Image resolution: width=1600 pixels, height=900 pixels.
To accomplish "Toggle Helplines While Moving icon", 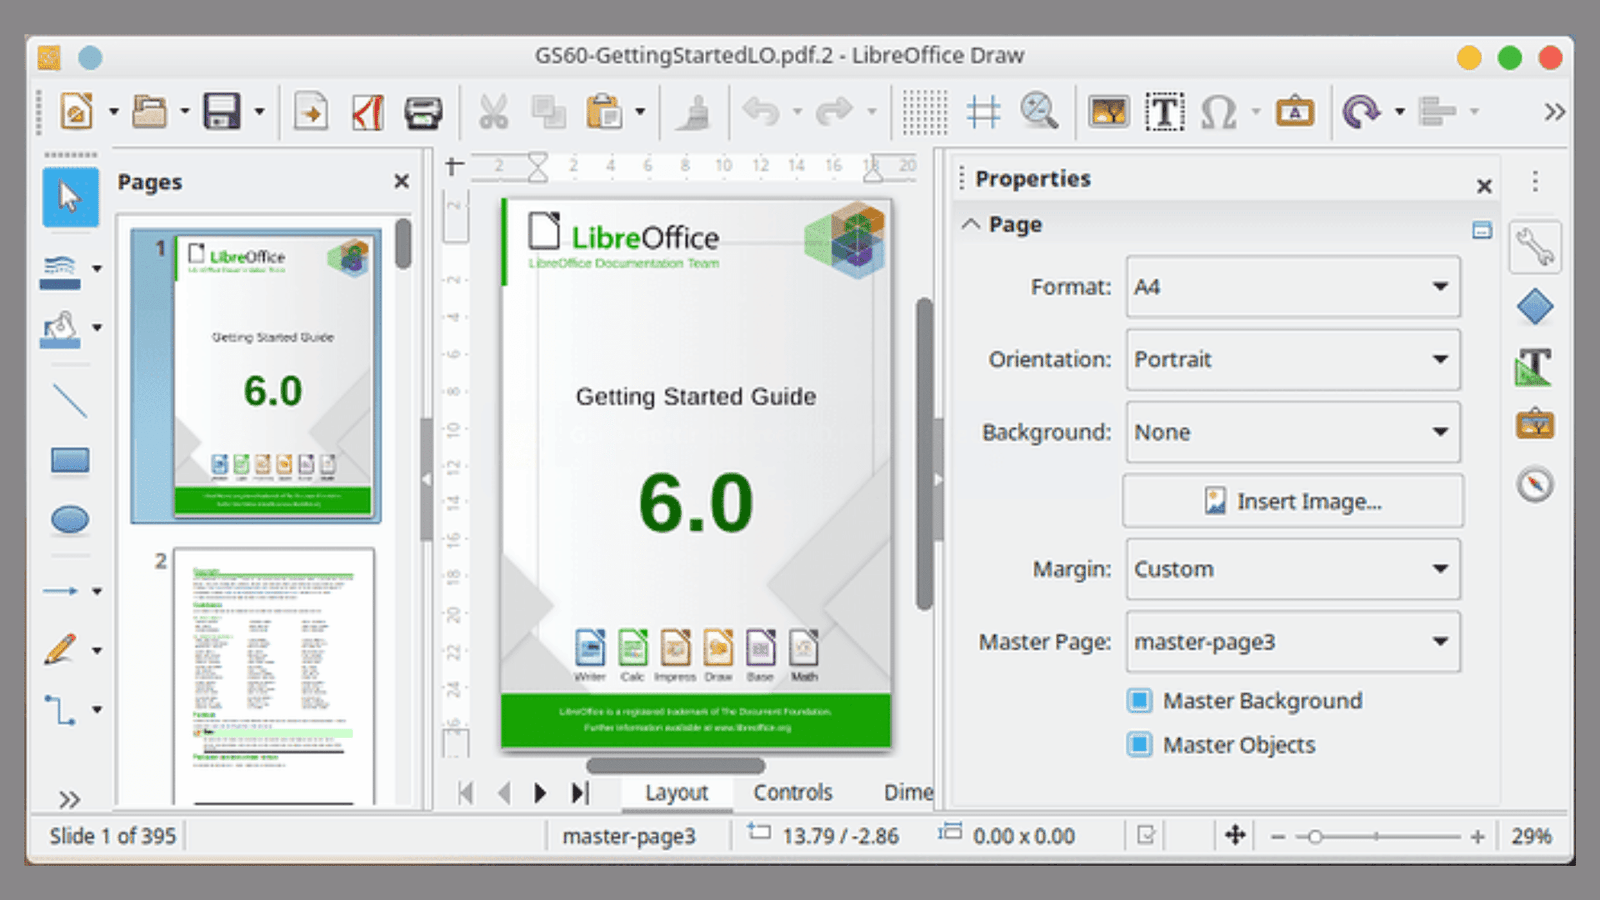I will coord(983,112).
